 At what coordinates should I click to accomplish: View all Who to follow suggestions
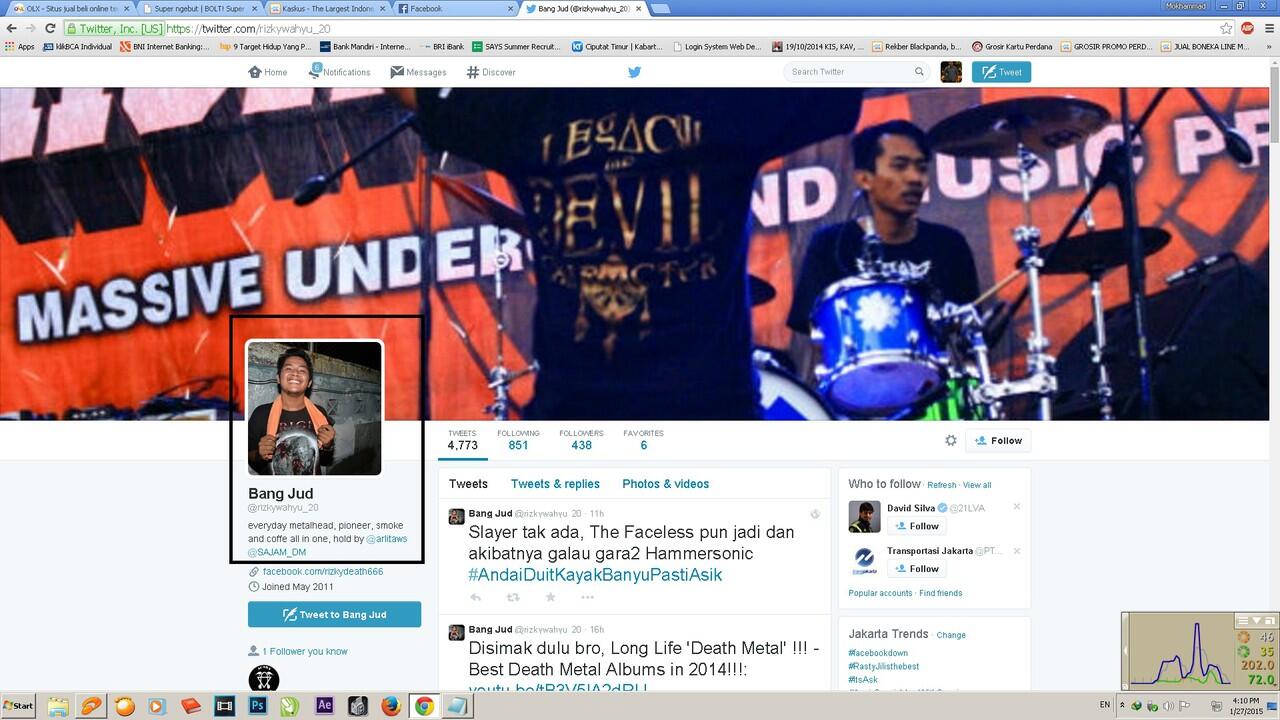point(977,485)
